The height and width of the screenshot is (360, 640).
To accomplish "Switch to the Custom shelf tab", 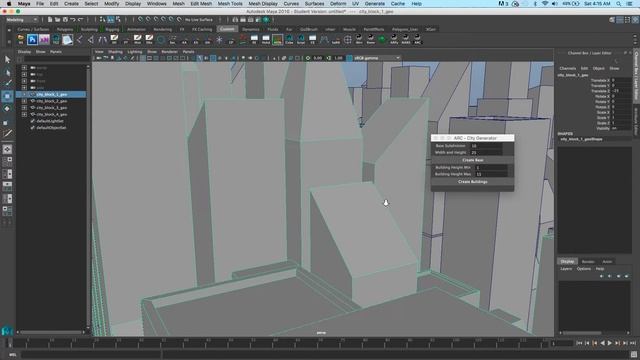I will [227, 29].
